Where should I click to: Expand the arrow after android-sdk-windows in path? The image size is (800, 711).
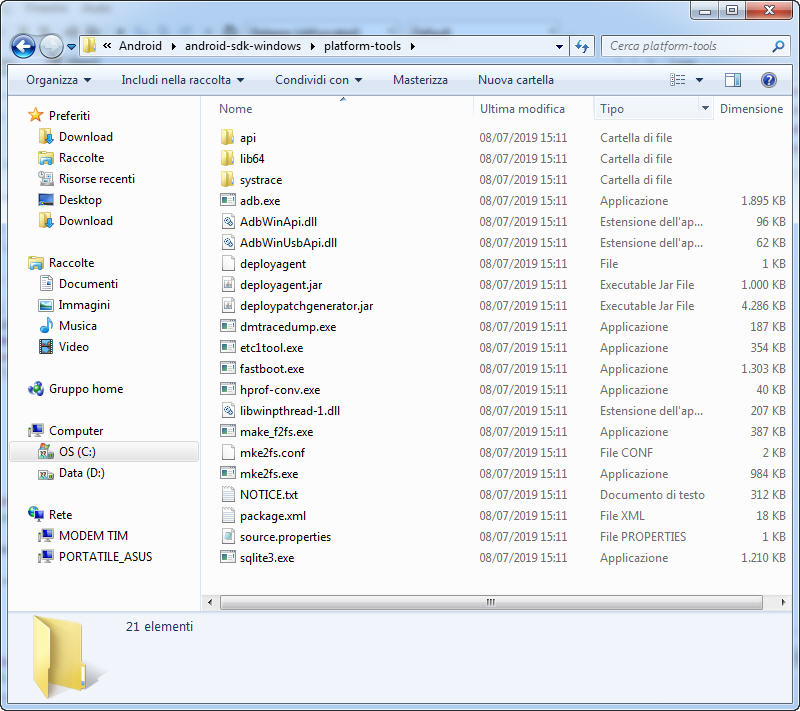[x=312, y=46]
